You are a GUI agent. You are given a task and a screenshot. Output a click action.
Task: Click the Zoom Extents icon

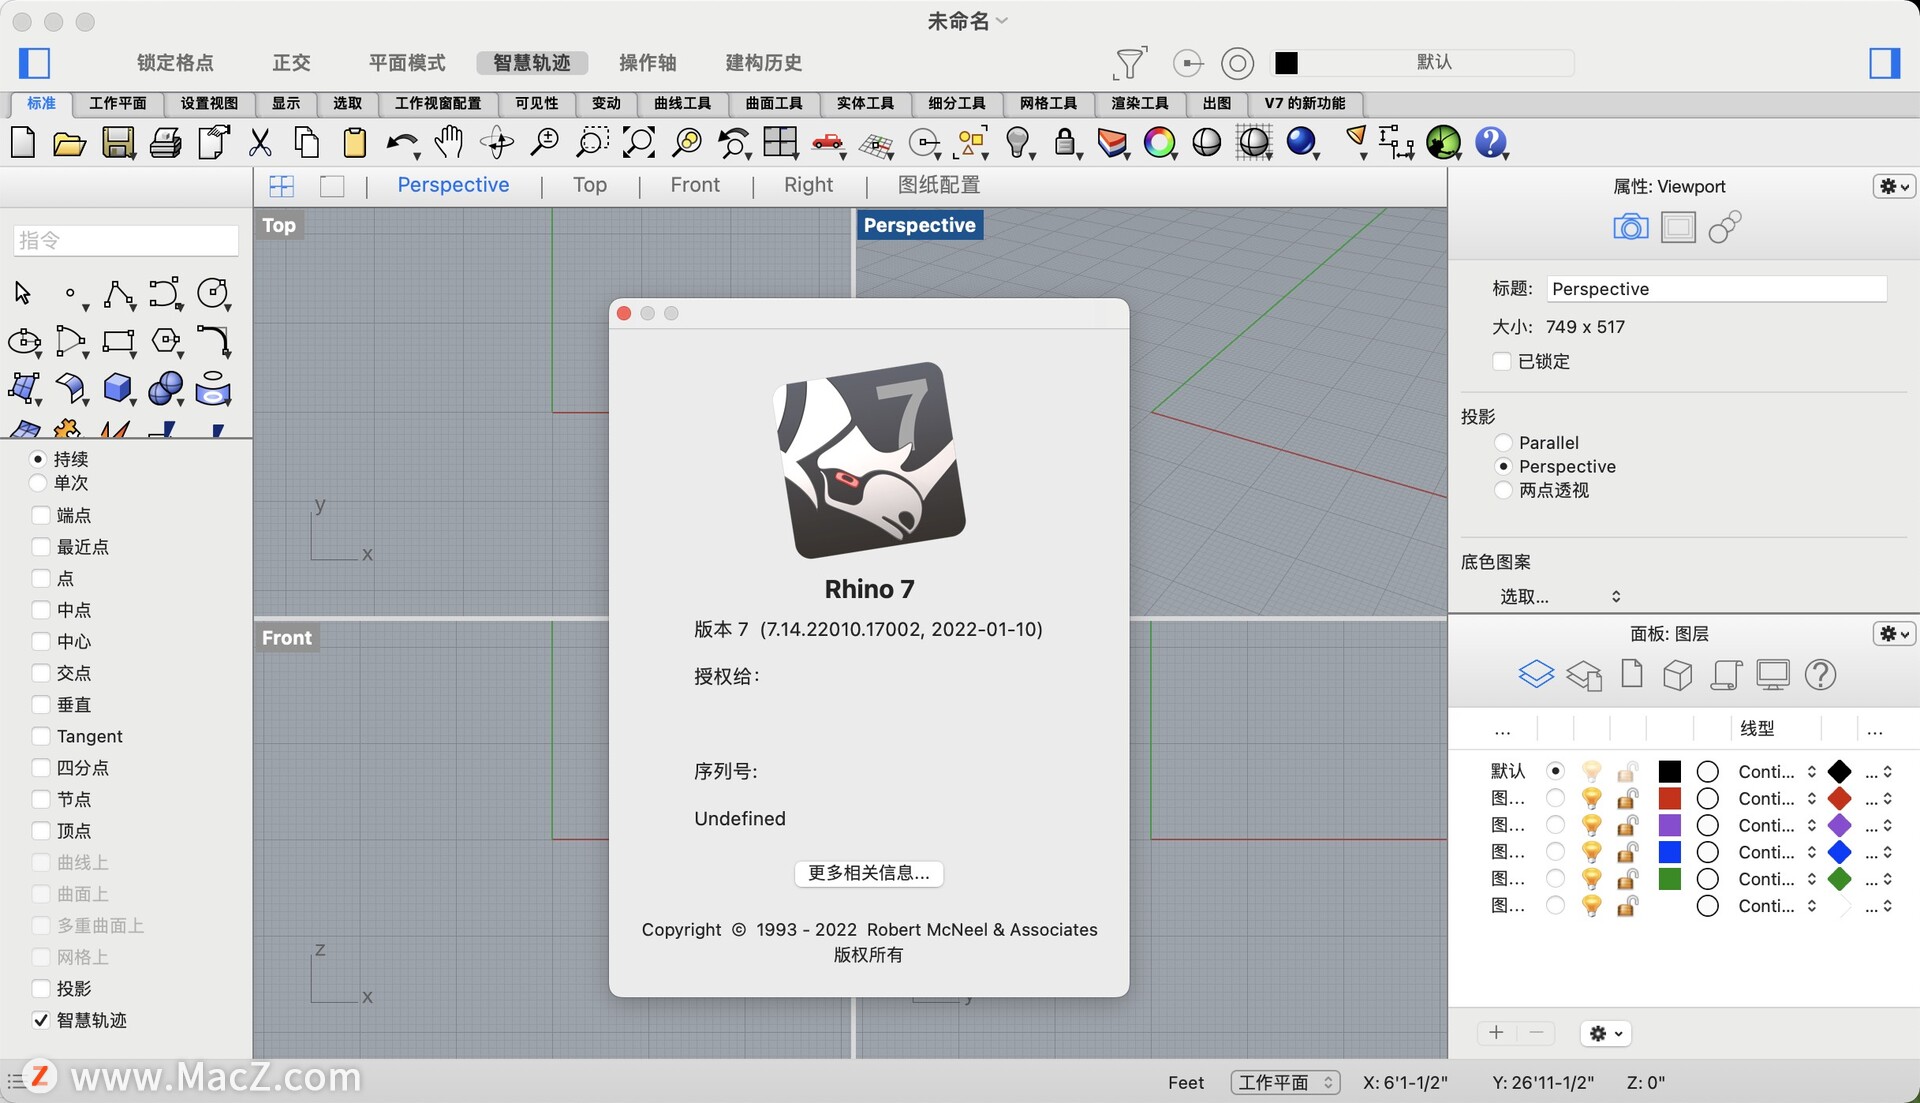(x=639, y=143)
